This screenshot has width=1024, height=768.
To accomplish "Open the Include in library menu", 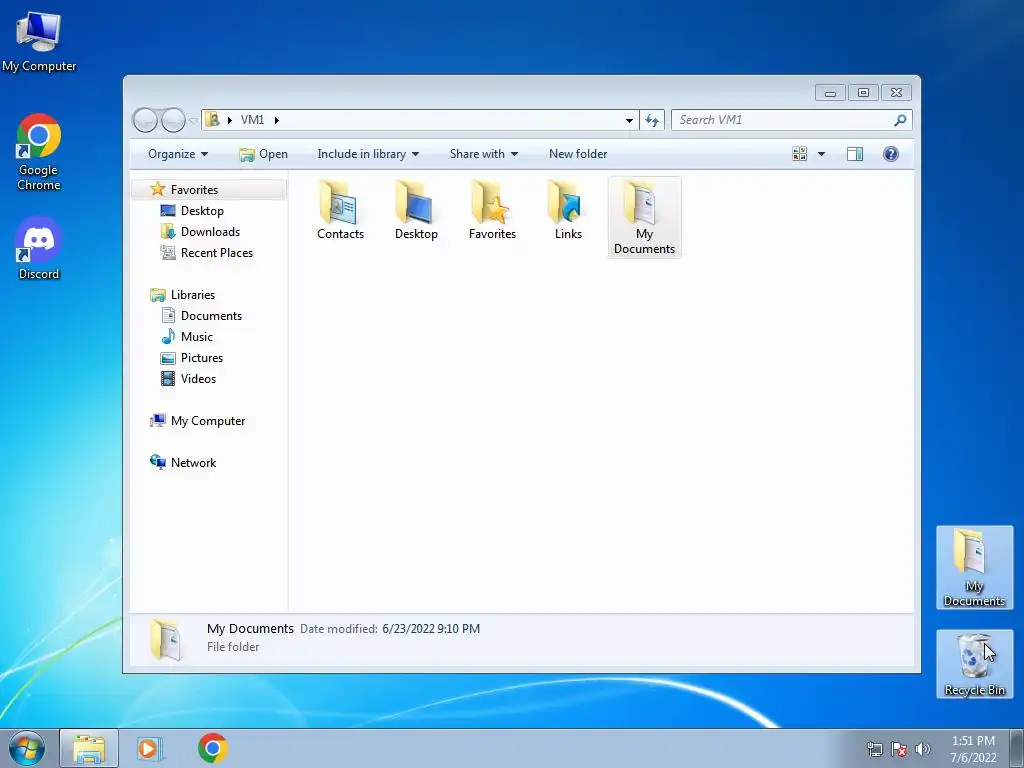I will pos(368,154).
